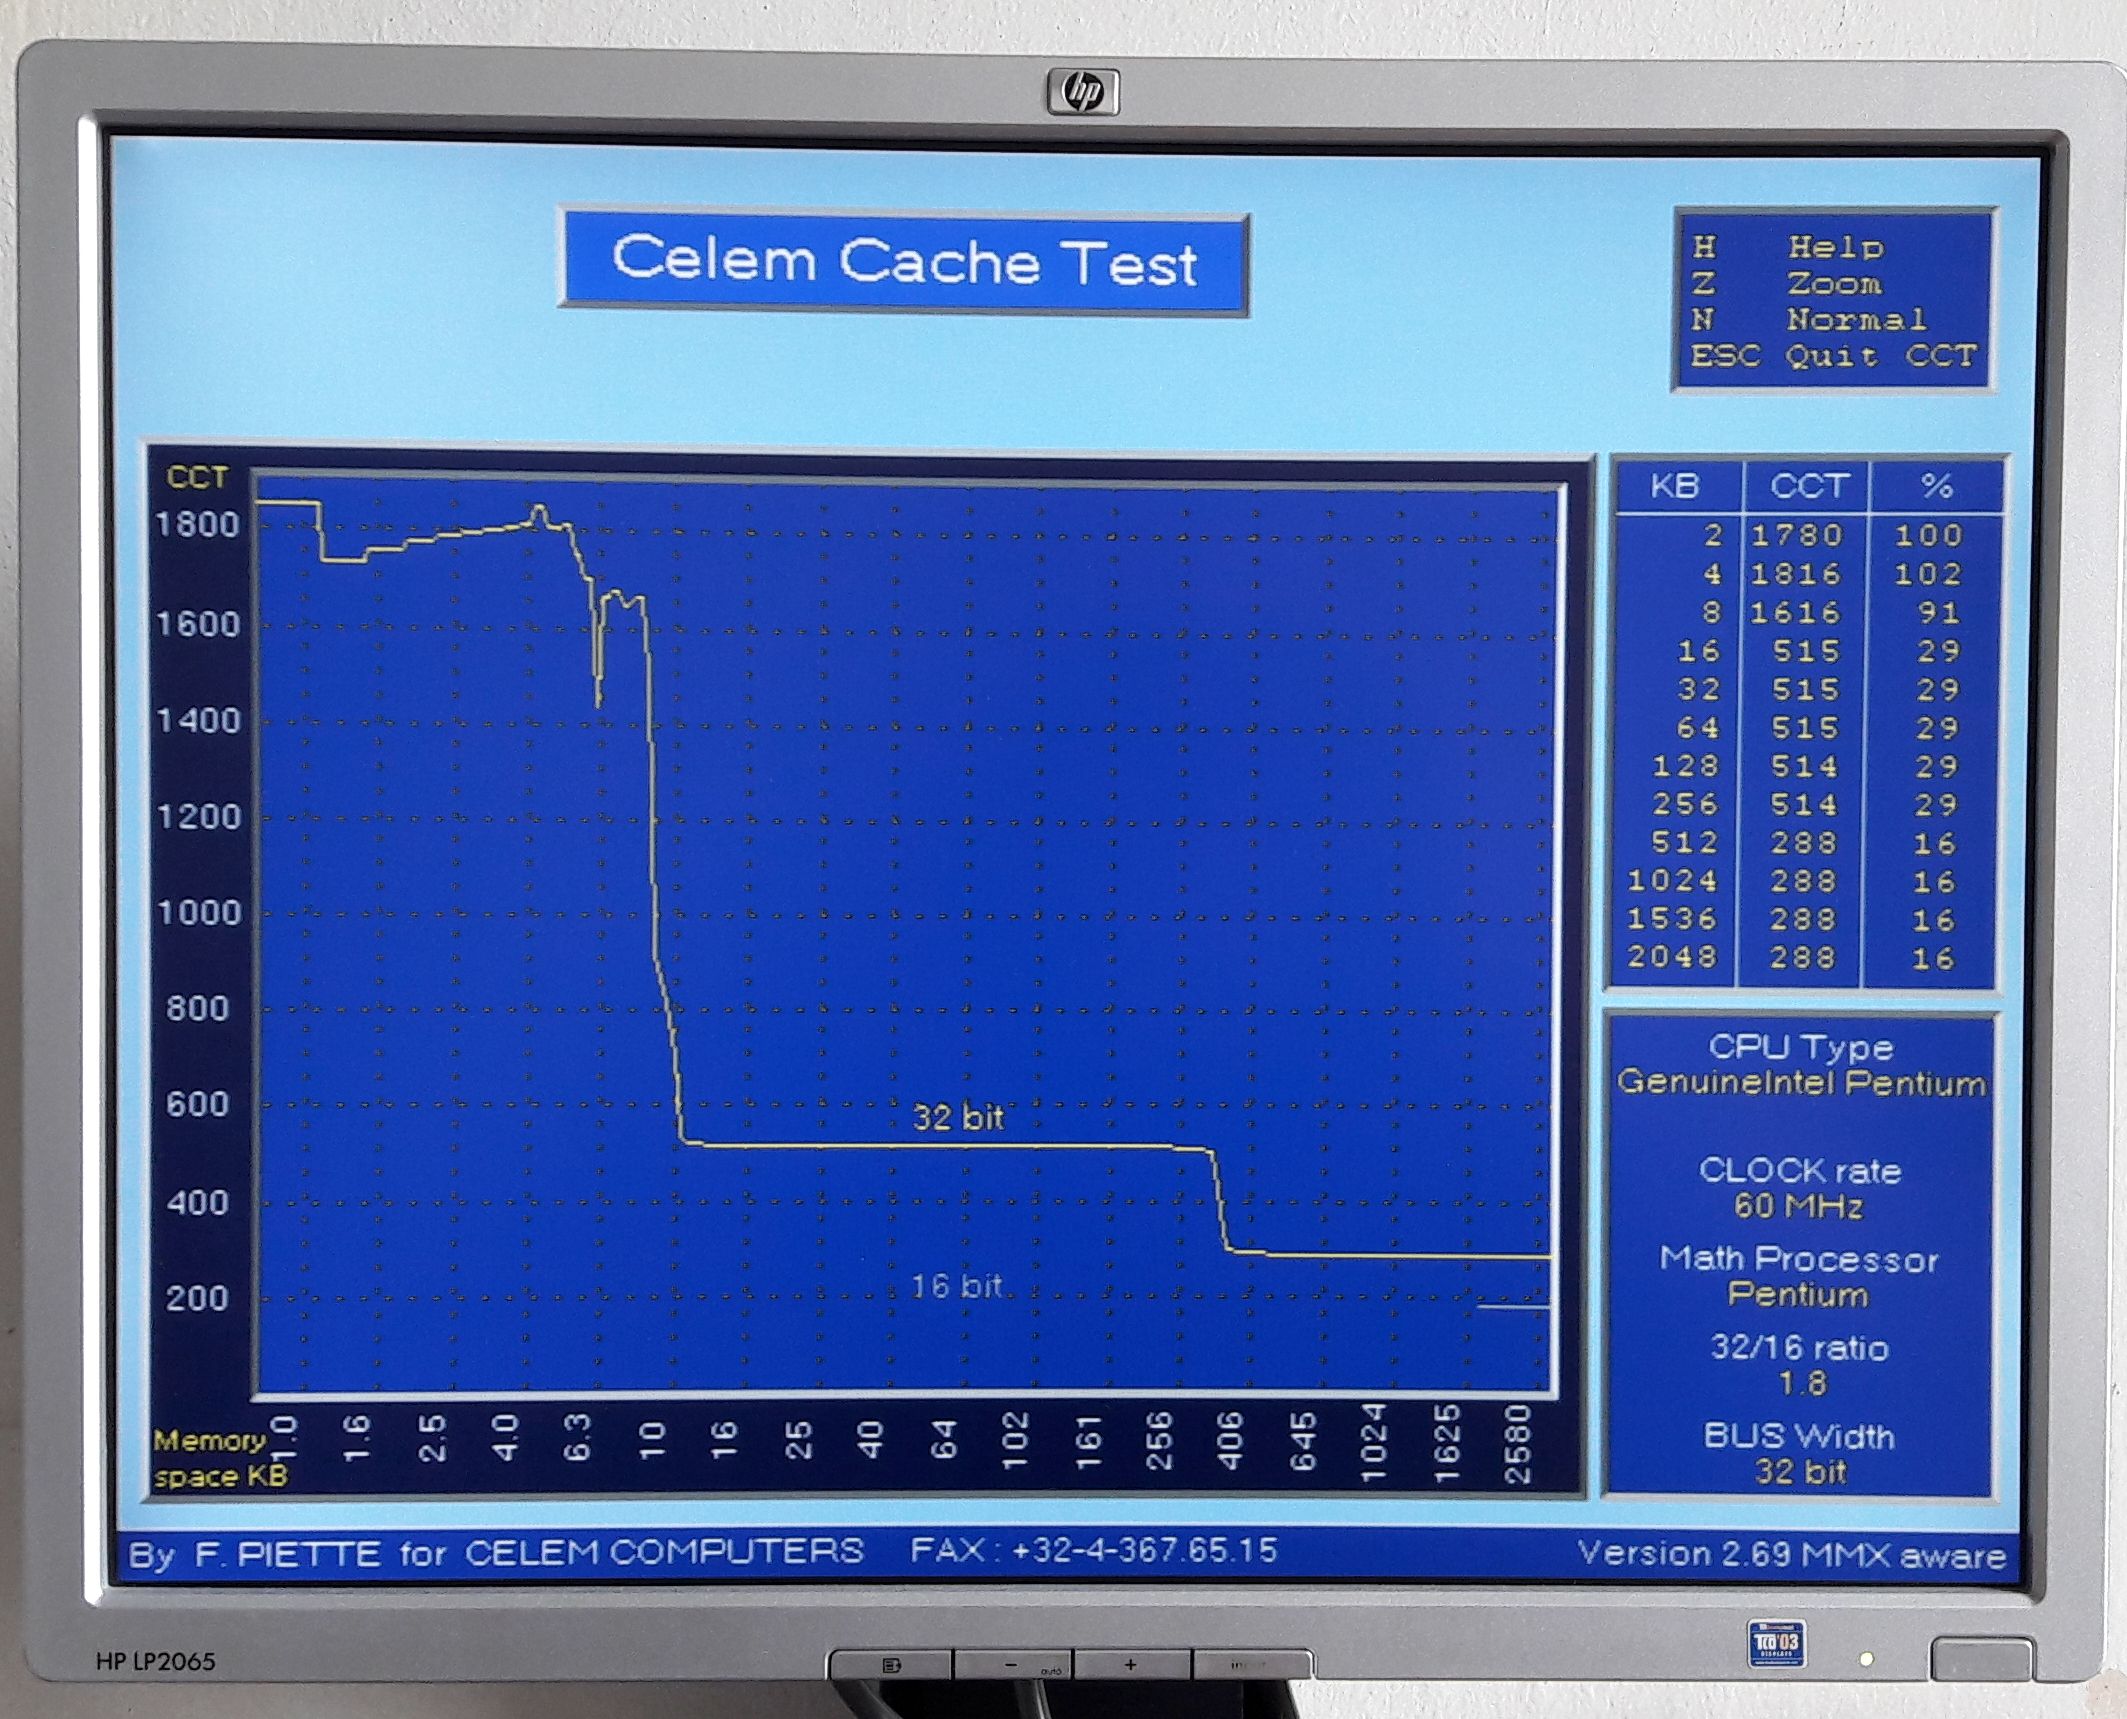Click the 'FAX : +32-4-367.65.15' footer text

coord(1094,1551)
